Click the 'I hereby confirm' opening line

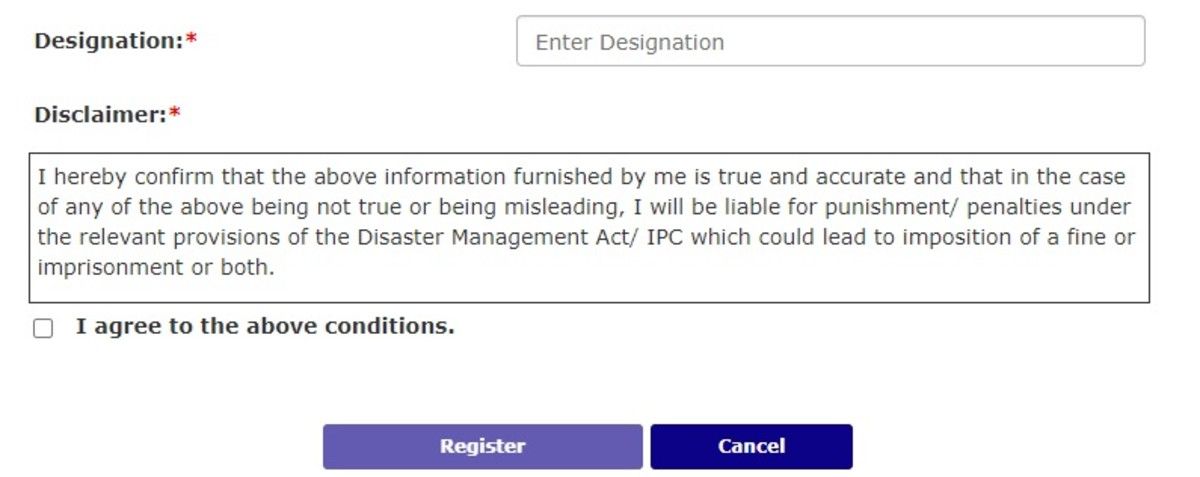pos(582,177)
